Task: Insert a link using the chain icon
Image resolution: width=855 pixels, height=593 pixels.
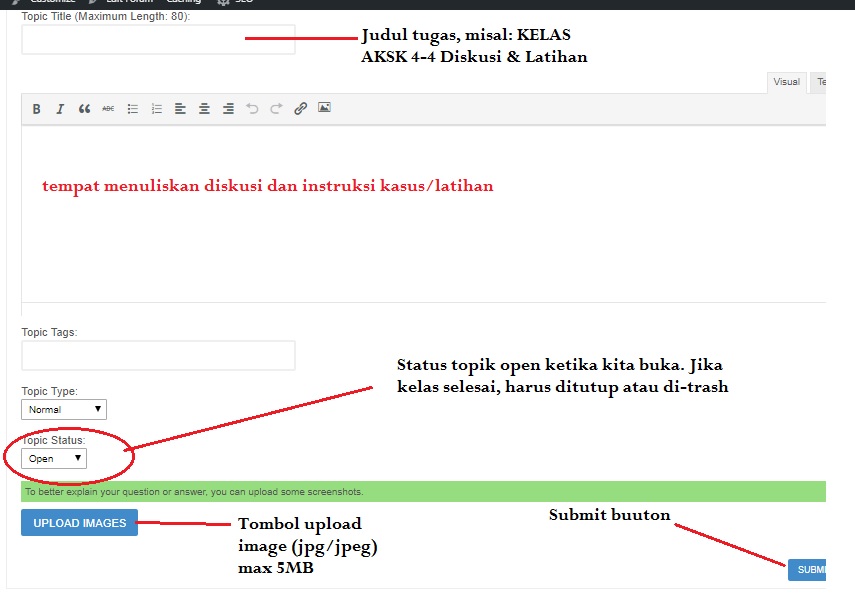Action: click(x=300, y=109)
